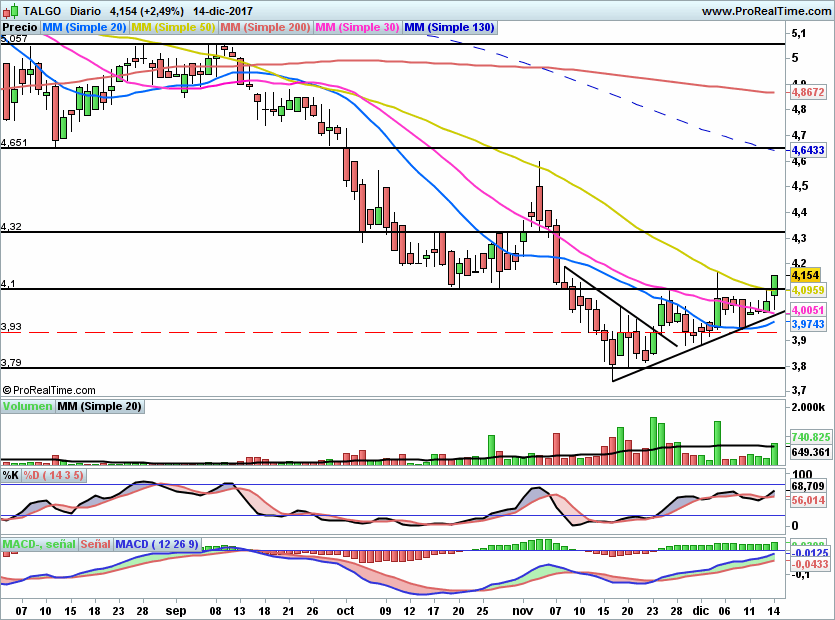The height and width of the screenshot is (620, 835).
Task: Click the nov month label on time axis
Action: click(522, 611)
